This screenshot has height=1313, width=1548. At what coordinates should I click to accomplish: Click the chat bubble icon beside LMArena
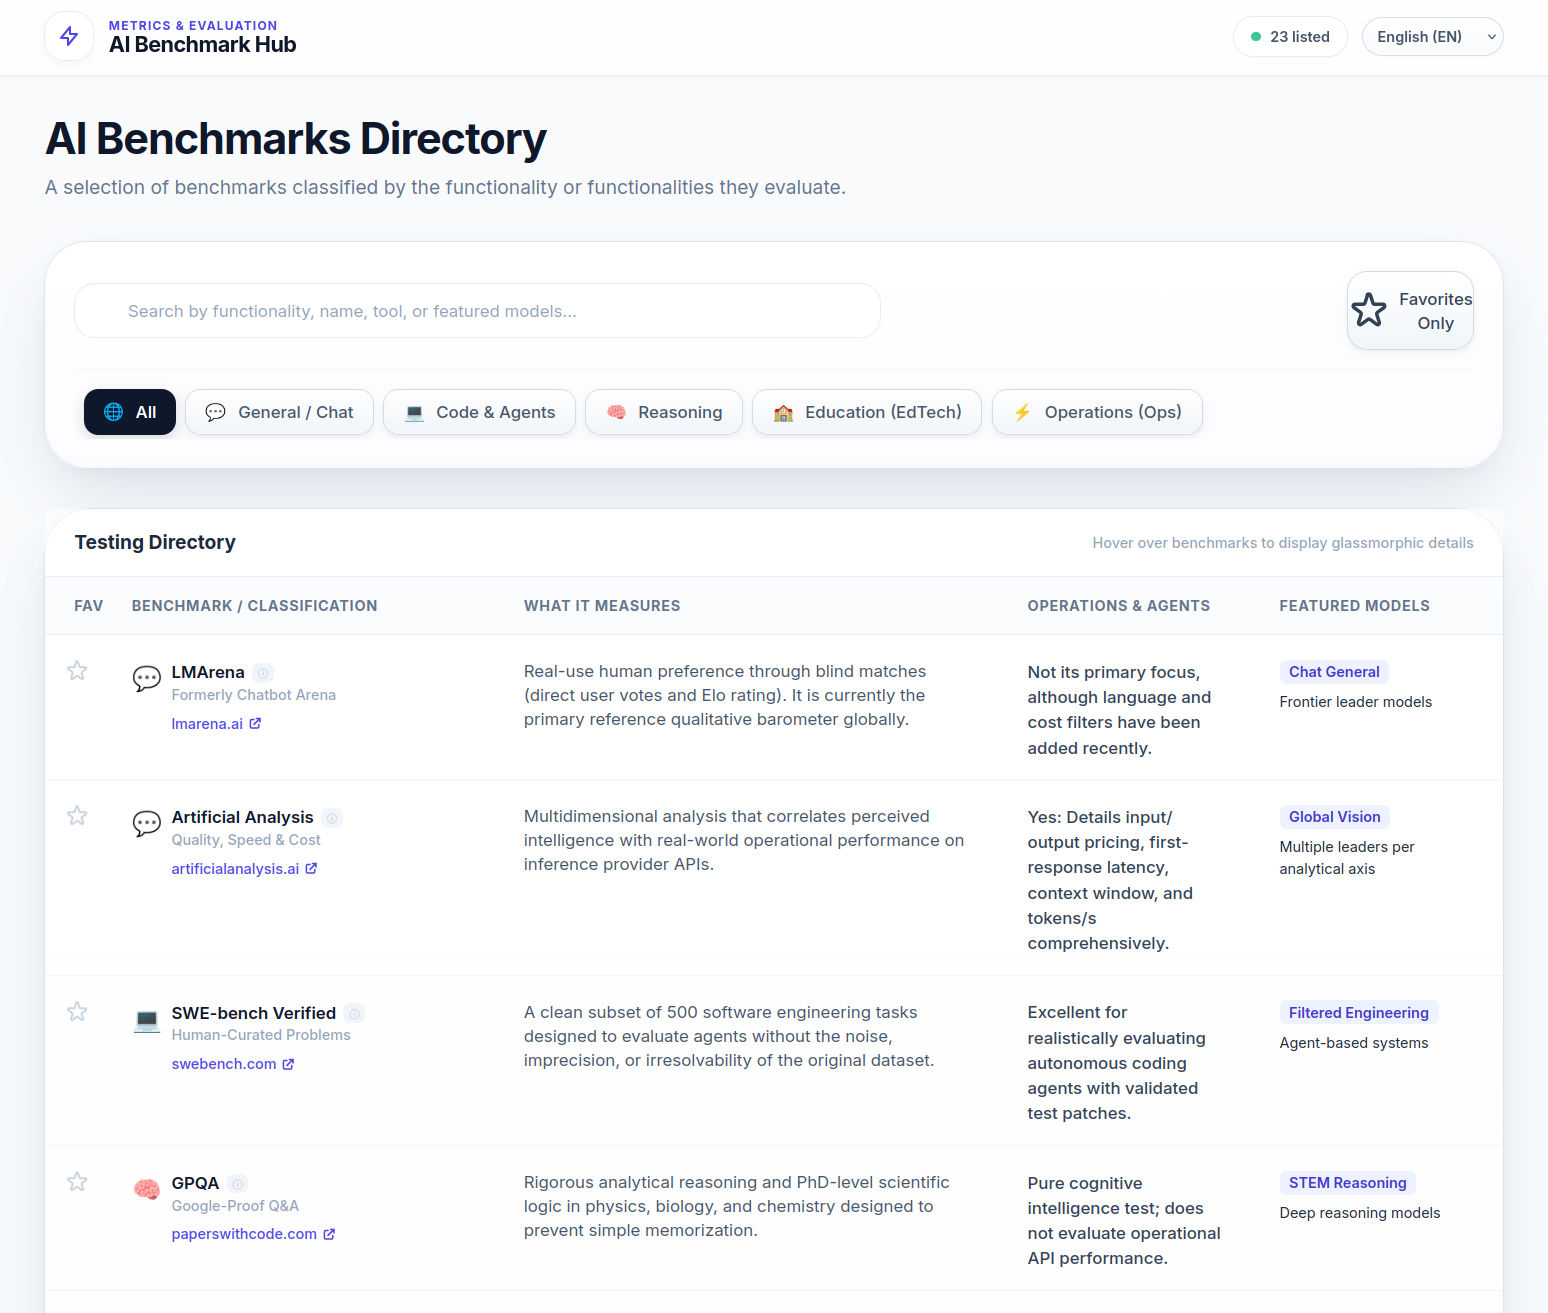pos(147,679)
